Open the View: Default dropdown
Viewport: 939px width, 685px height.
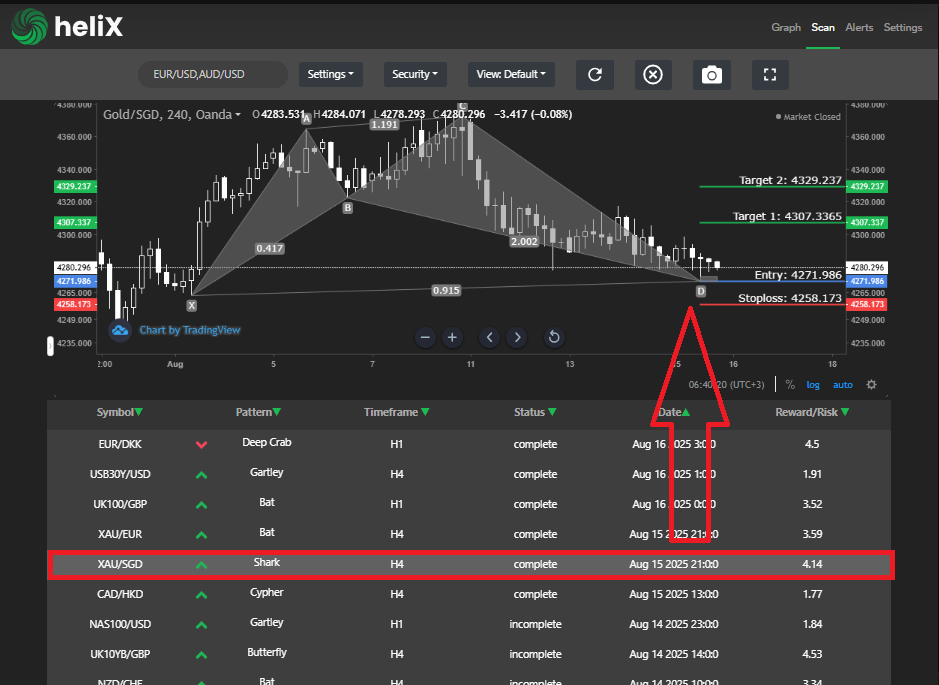click(510, 74)
